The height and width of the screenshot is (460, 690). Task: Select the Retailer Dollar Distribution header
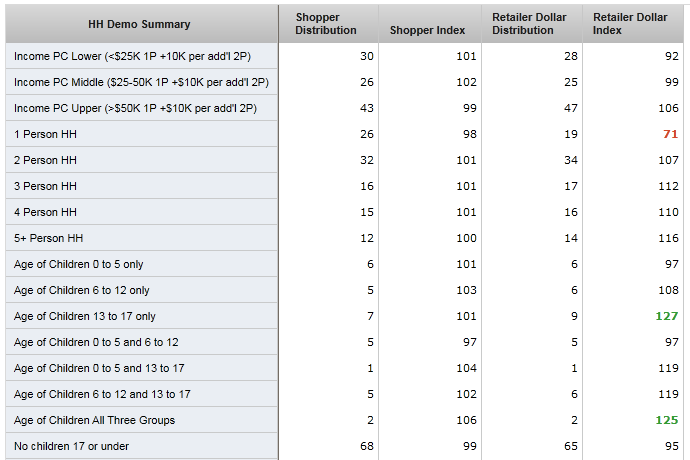tap(529, 24)
